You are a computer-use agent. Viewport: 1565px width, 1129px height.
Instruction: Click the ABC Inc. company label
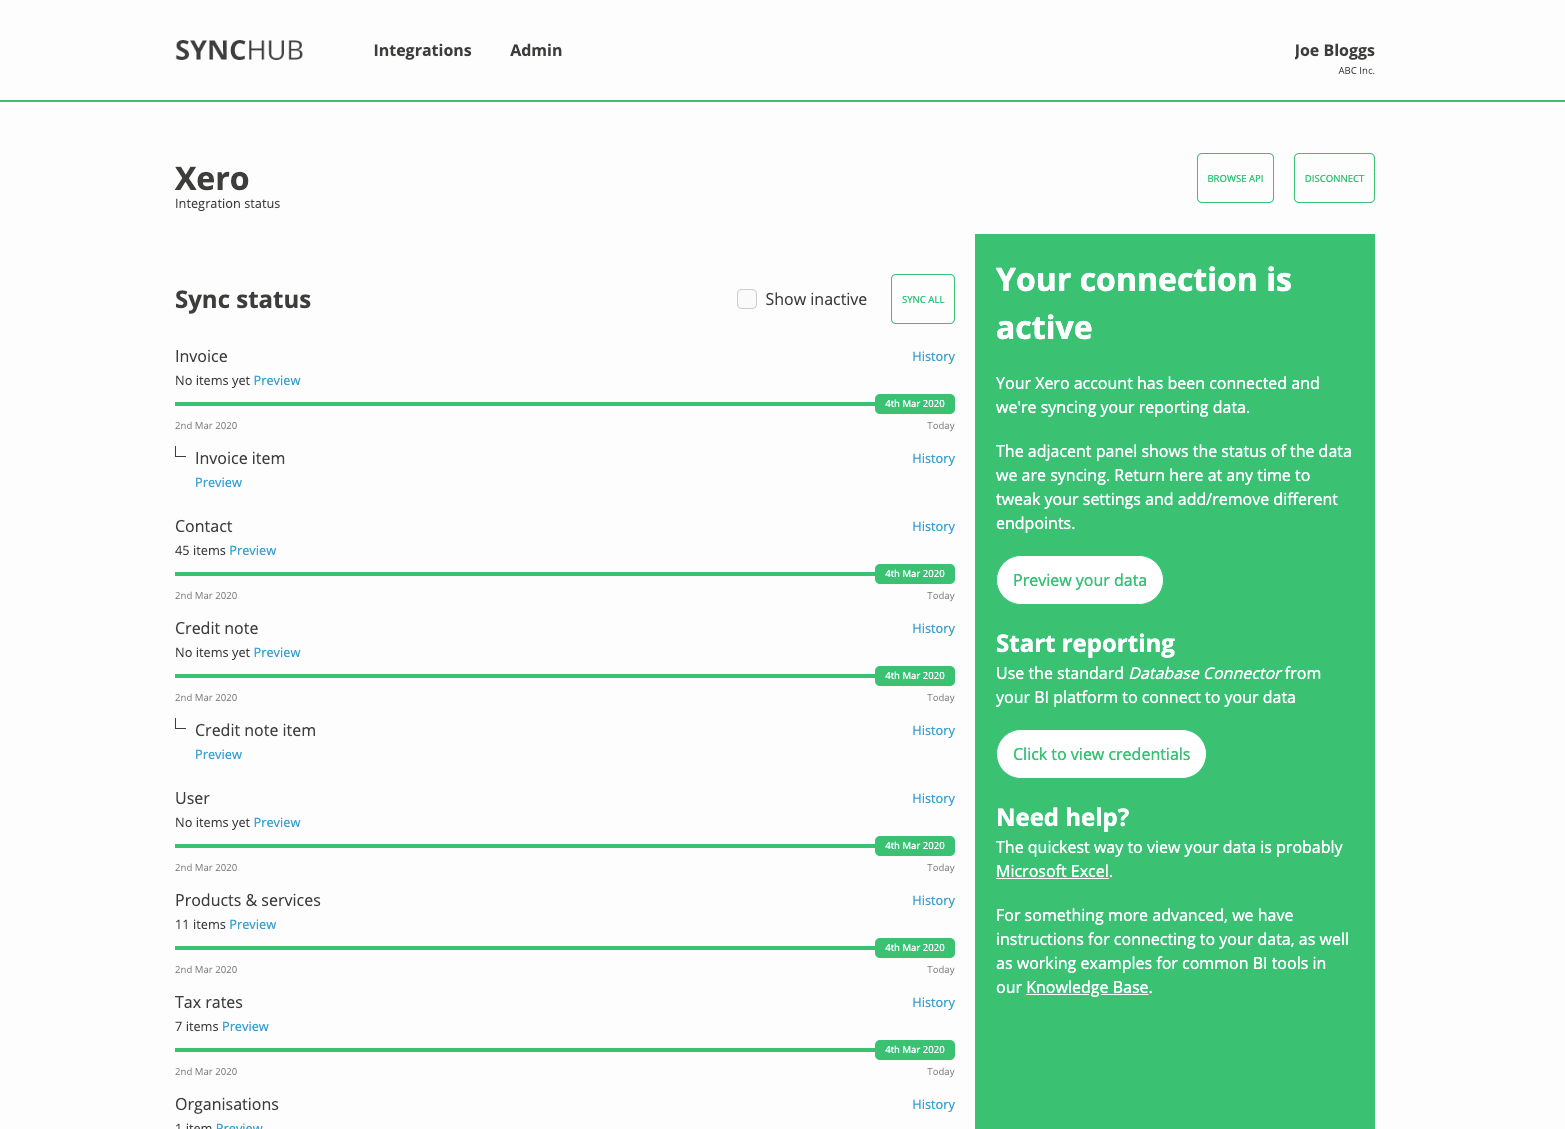[x=1356, y=71]
